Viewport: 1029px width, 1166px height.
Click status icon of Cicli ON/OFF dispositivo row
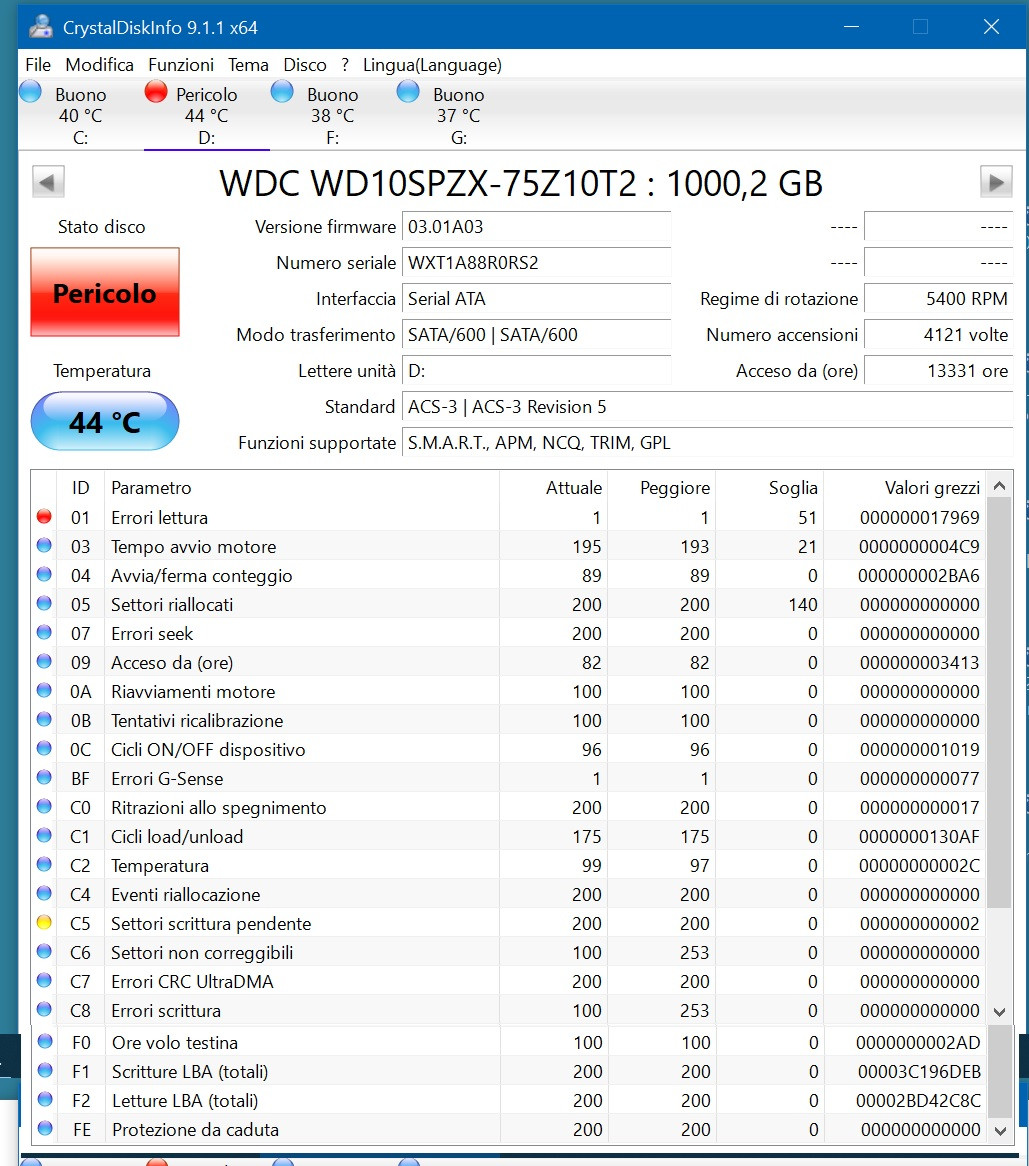45,748
